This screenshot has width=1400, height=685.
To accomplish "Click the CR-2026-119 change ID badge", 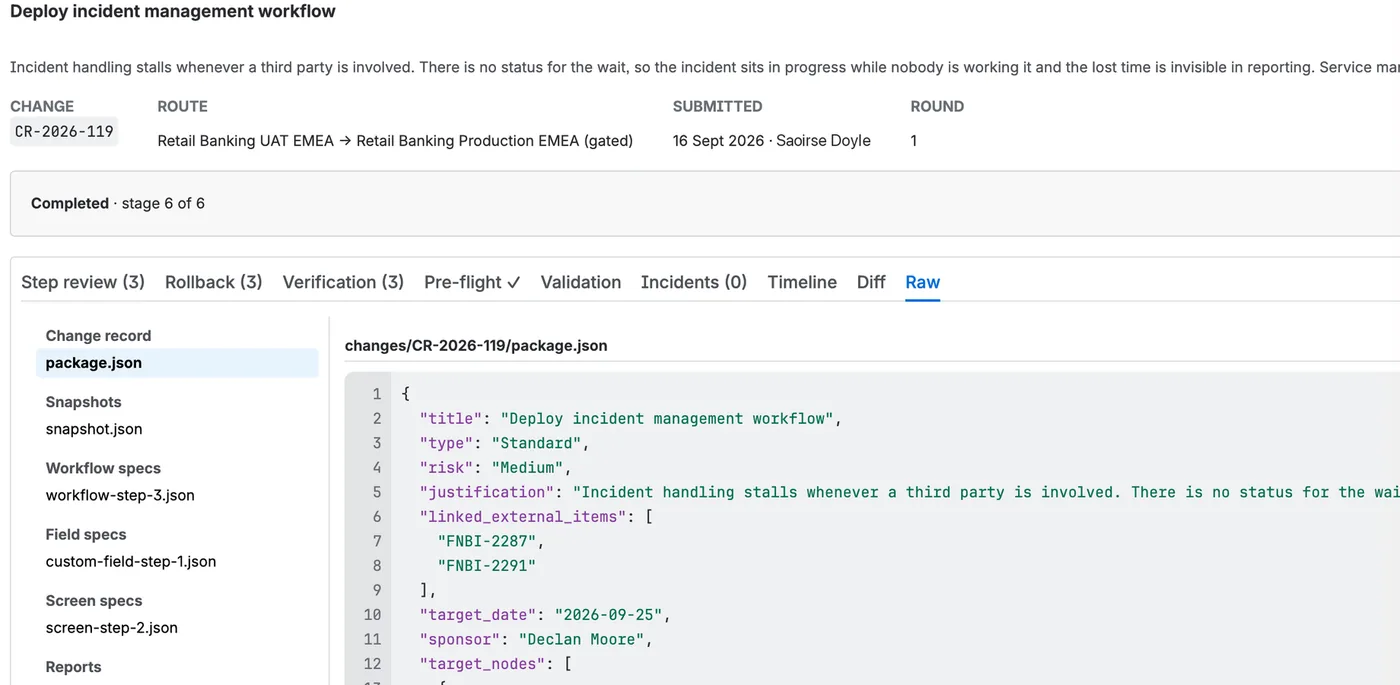I will [x=64, y=132].
